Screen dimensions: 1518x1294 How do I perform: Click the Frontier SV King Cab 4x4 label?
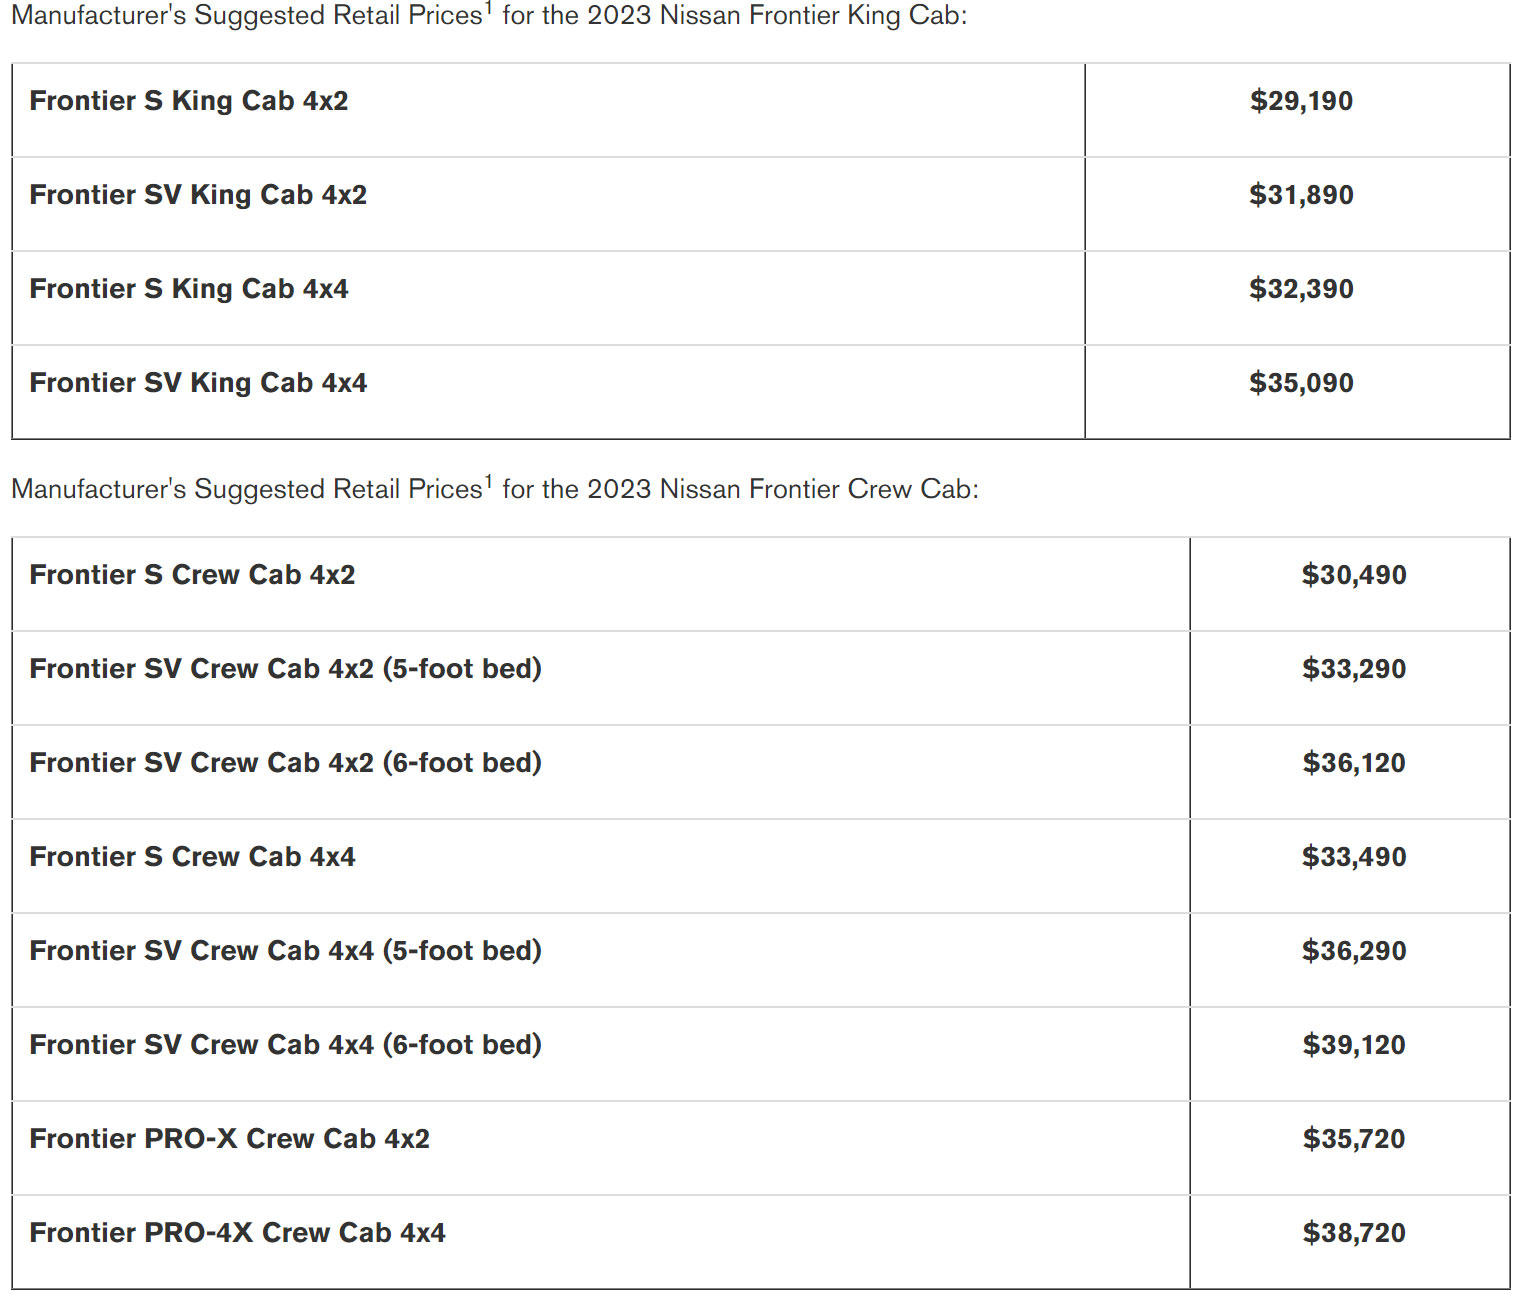click(198, 383)
